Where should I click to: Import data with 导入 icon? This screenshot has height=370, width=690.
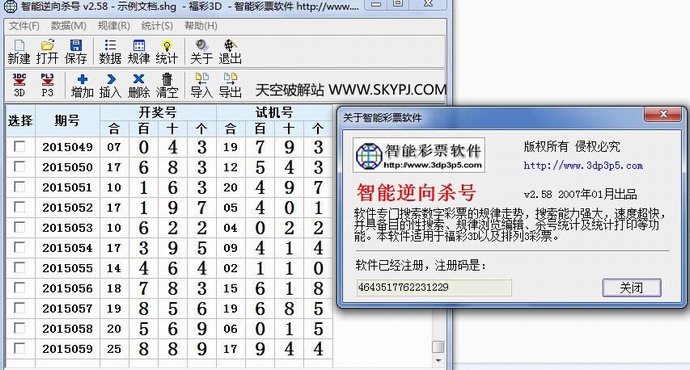click(x=202, y=85)
